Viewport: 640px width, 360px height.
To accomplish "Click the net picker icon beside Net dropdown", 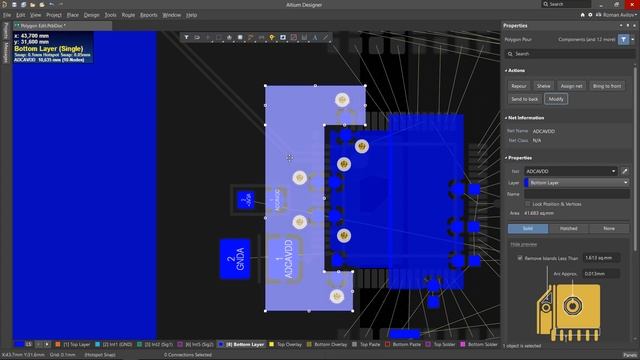I will pos(624,171).
